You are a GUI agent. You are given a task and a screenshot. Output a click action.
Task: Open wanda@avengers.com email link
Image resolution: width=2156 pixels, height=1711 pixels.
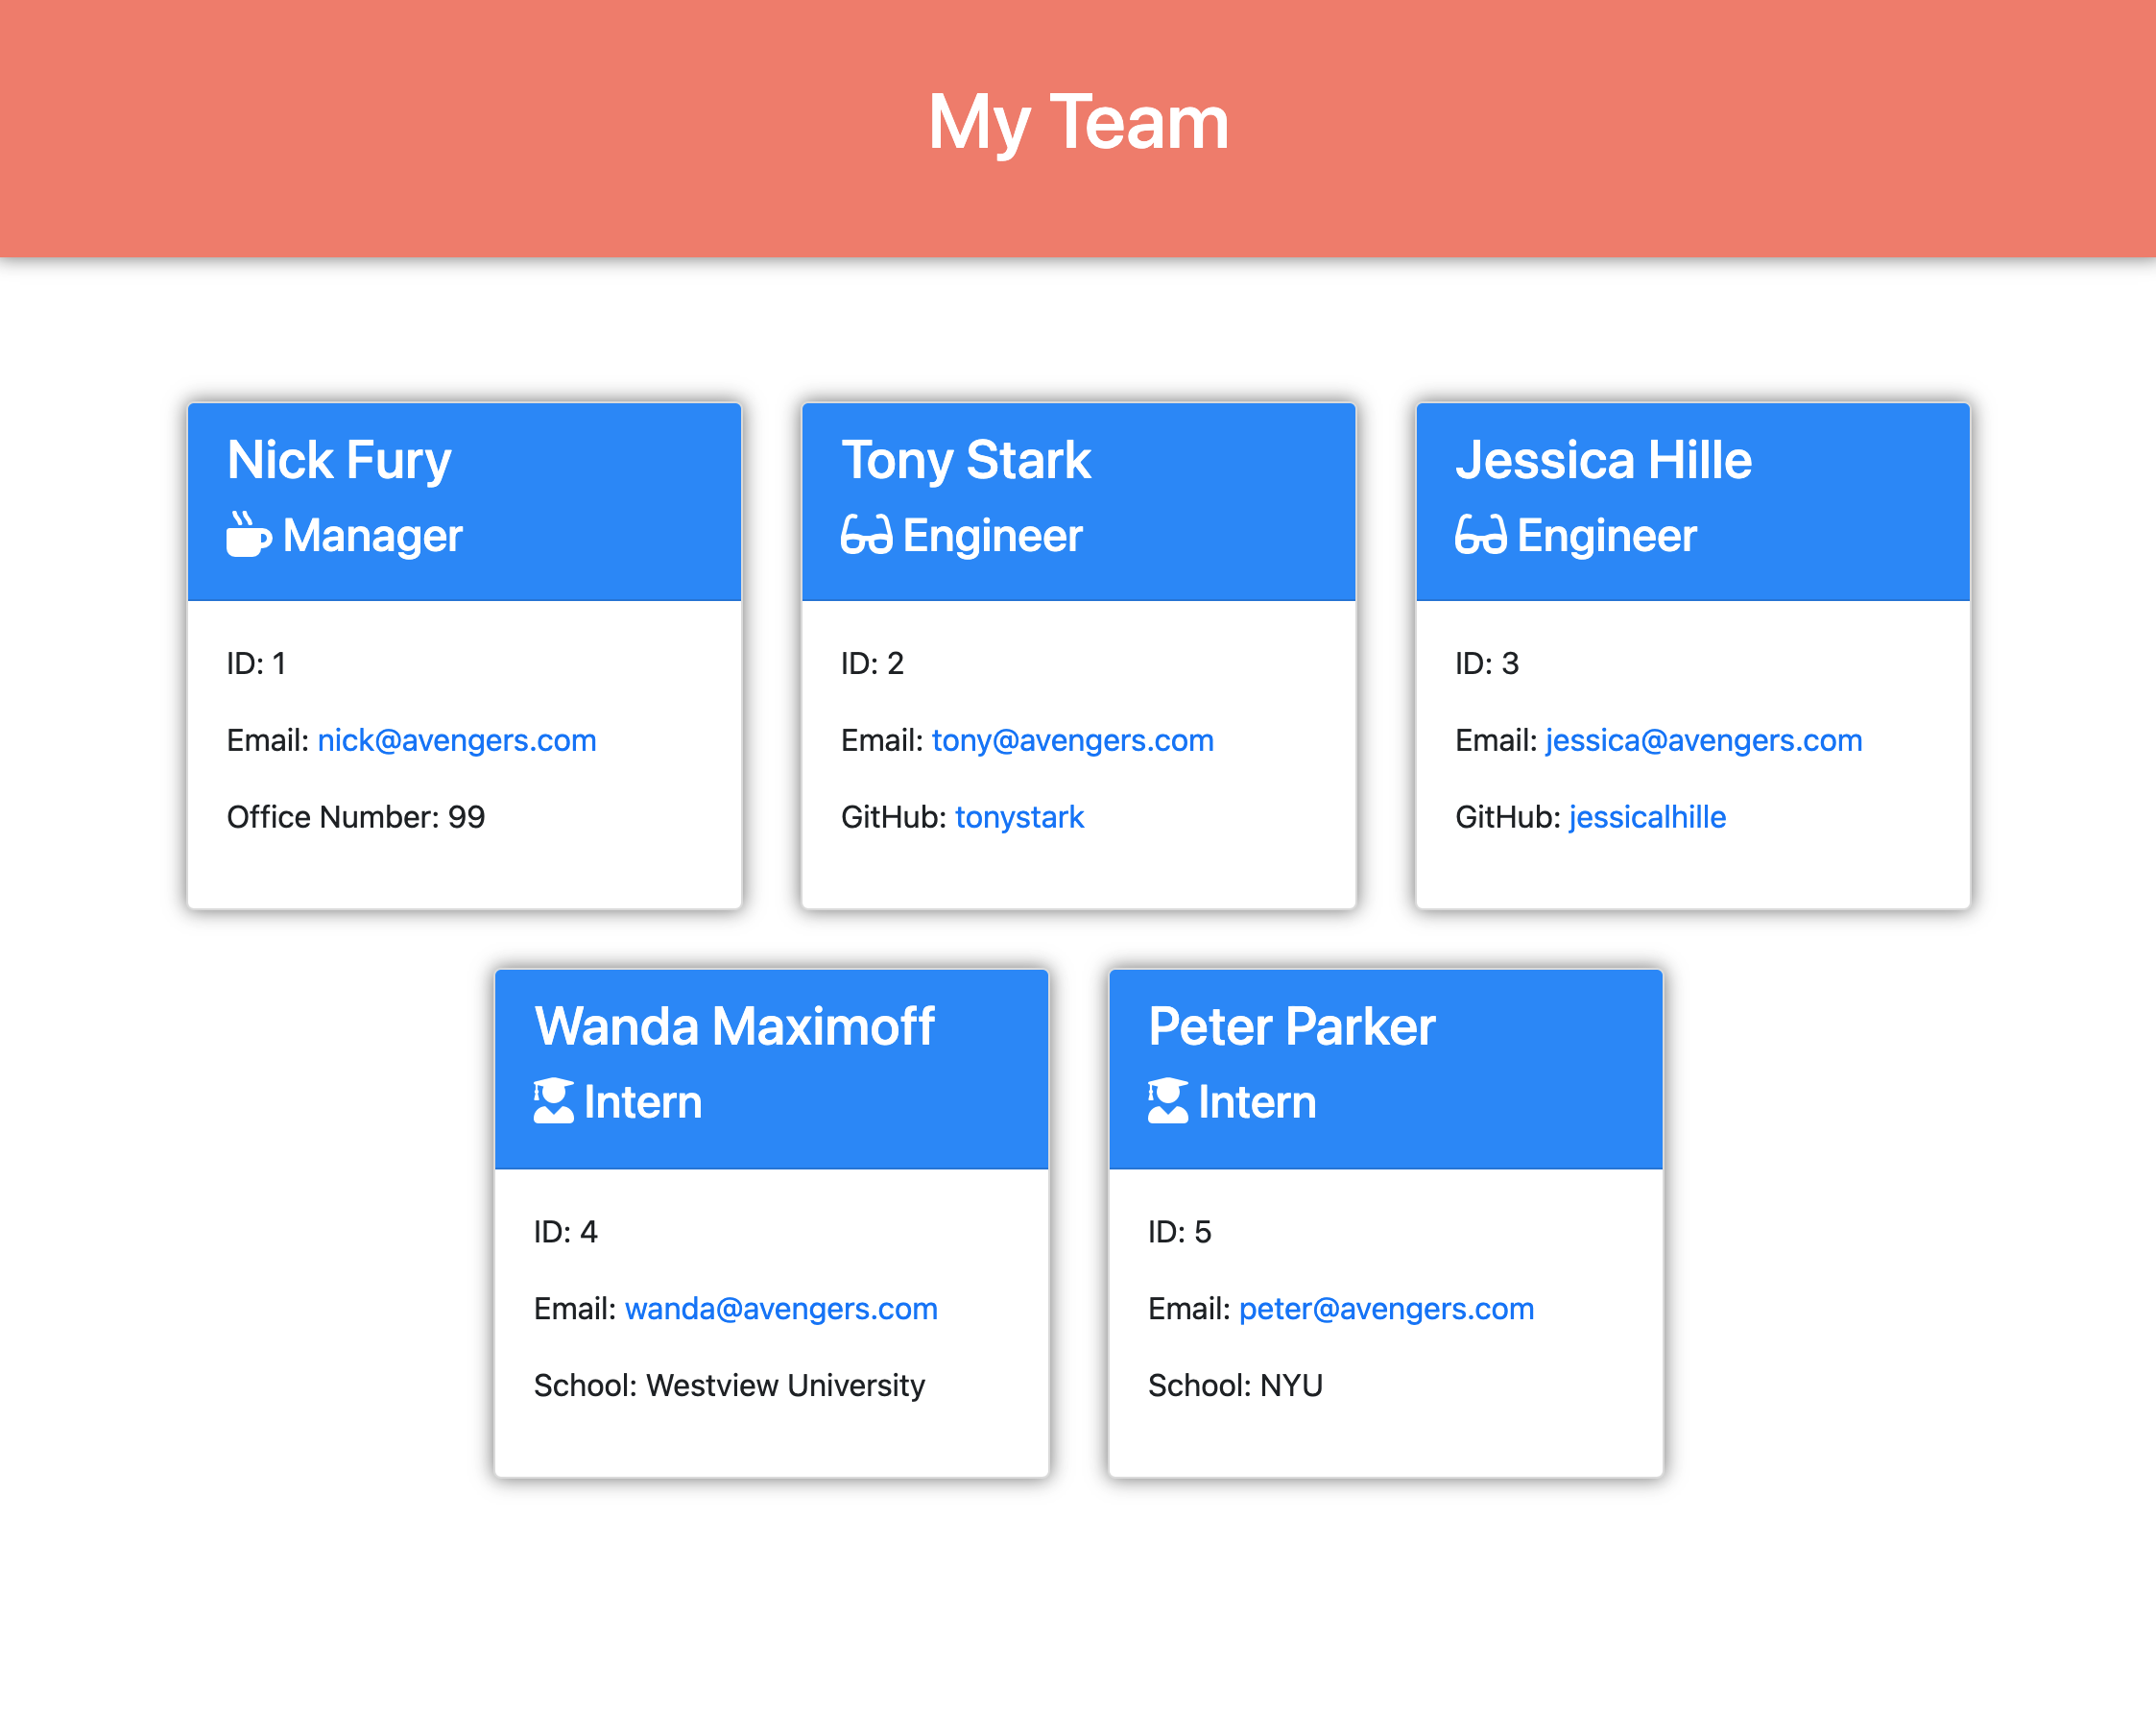[x=781, y=1308]
